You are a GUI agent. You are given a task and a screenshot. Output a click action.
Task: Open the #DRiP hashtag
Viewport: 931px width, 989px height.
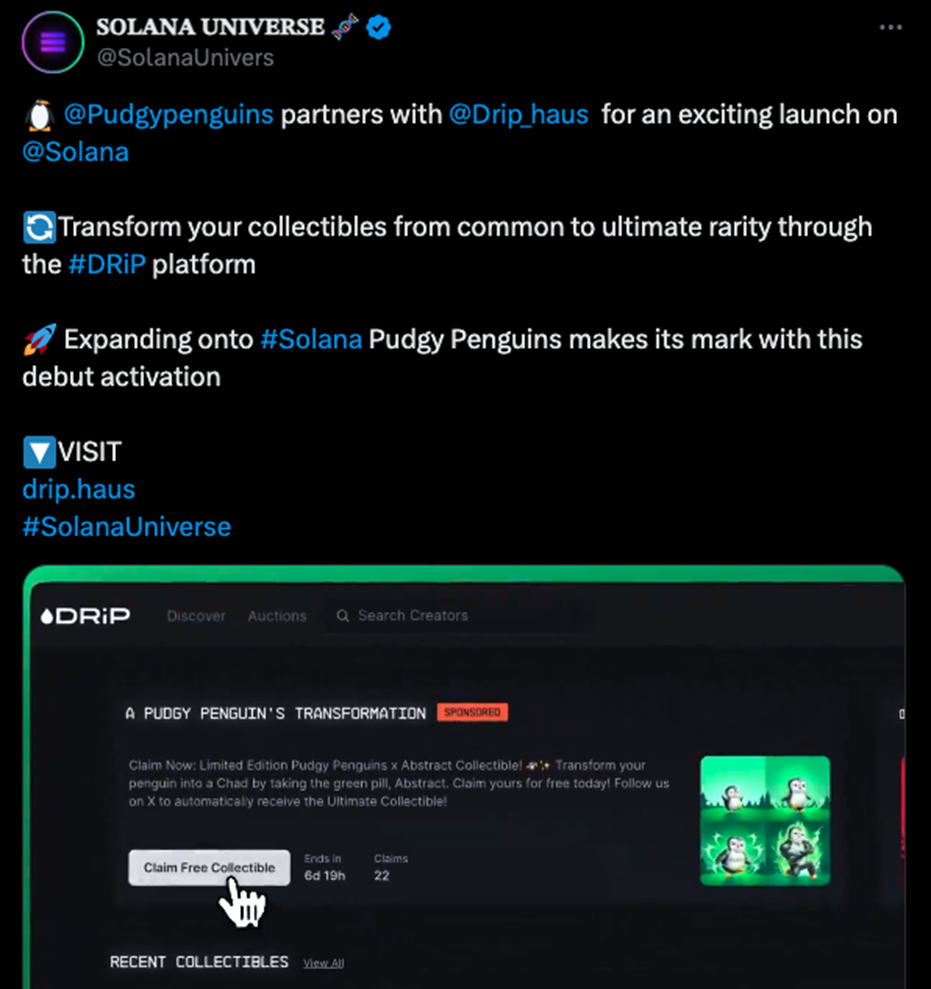click(x=107, y=264)
